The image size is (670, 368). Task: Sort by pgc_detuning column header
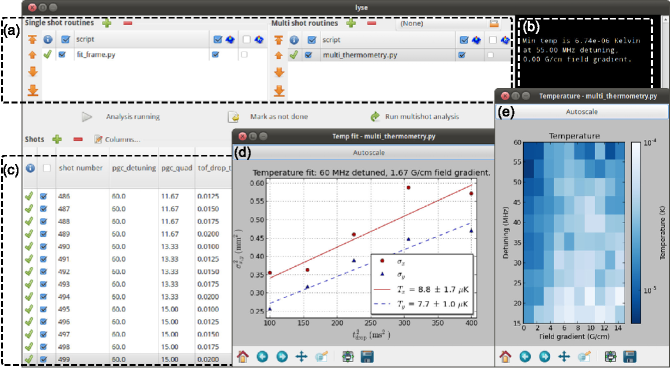(x=134, y=168)
